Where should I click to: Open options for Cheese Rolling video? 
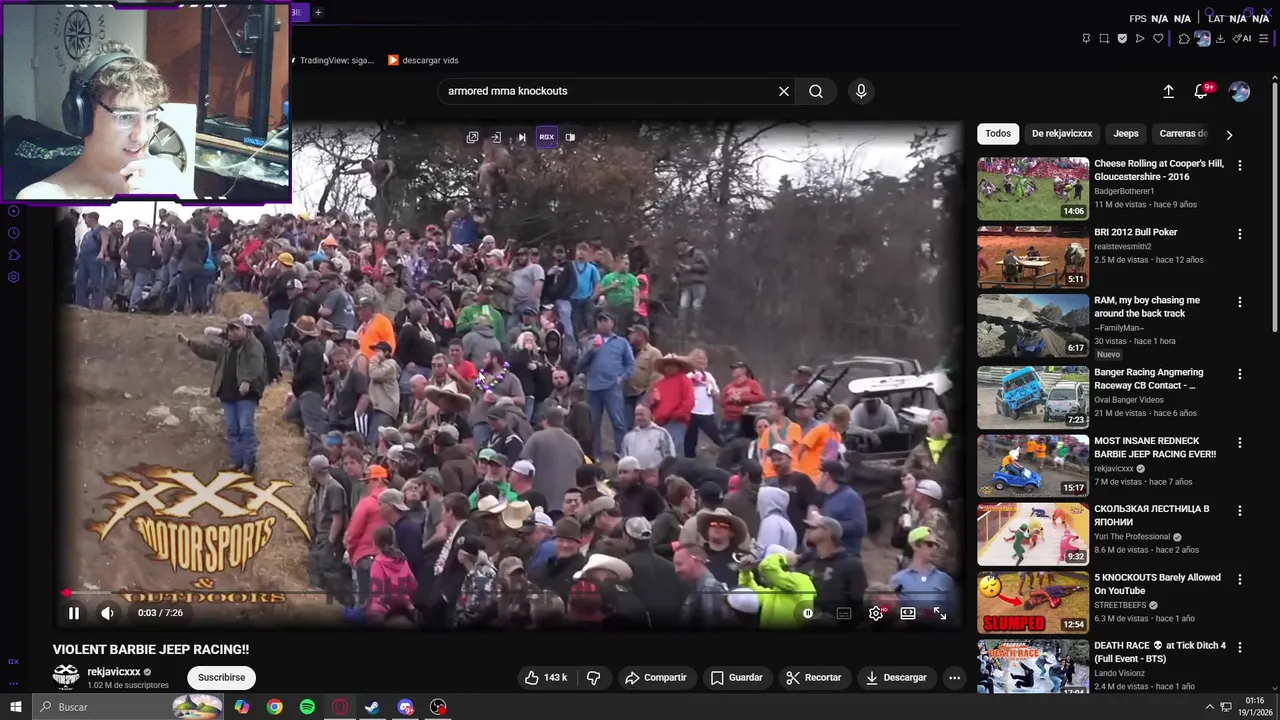(1240, 166)
